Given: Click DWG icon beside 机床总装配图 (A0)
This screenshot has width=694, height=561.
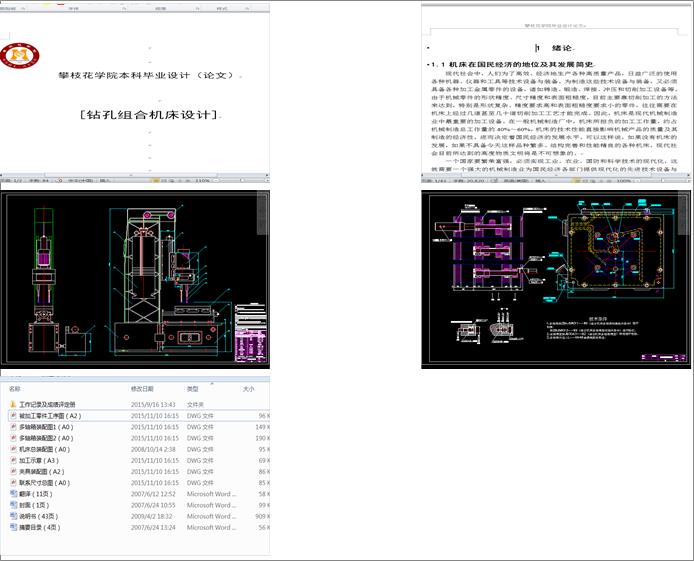Looking at the screenshot, I should [x=13, y=449].
